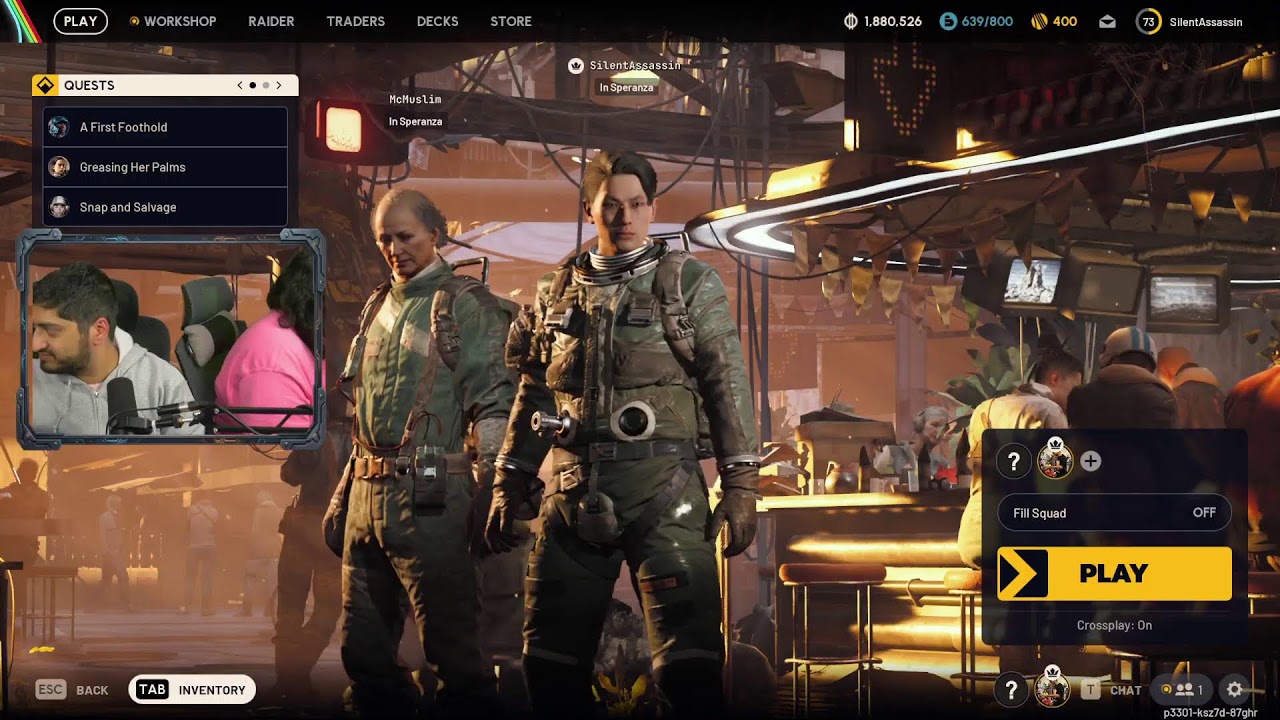Image resolution: width=1280 pixels, height=720 pixels.
Task: Add a squad member with plus icon
Action: (1091, 461)
